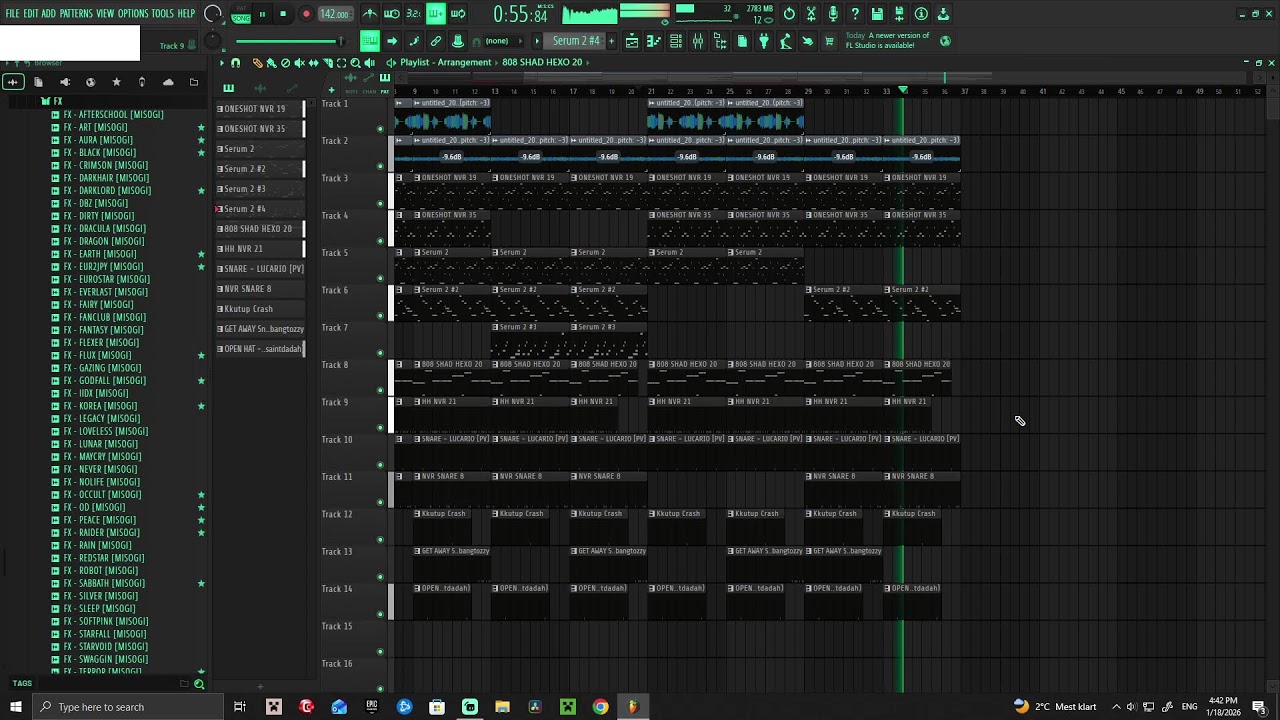Select the playlist Paint brush tool
This screenshot has width=1280, height=720.
tap(272, 63)
